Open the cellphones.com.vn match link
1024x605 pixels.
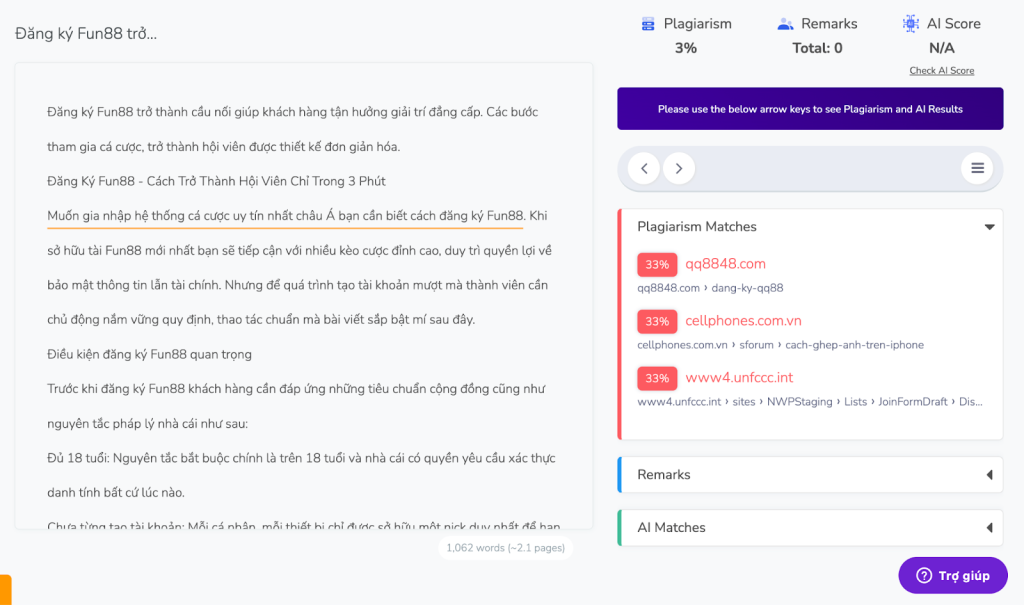(743, 321)
